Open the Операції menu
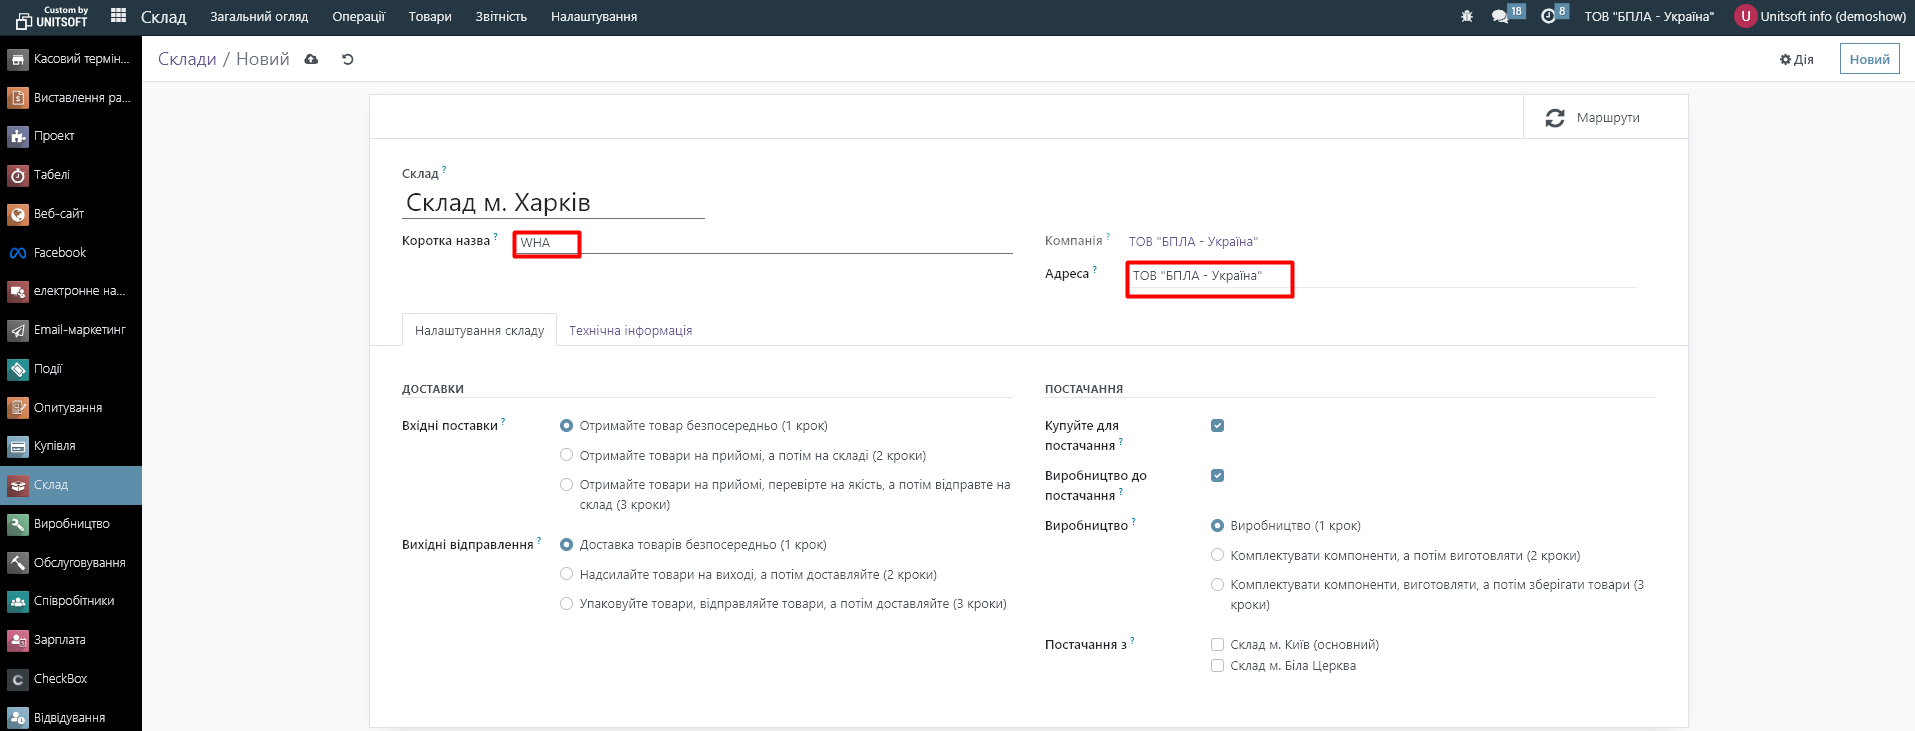The image size is (1915, 731). (x=358, y=17)
